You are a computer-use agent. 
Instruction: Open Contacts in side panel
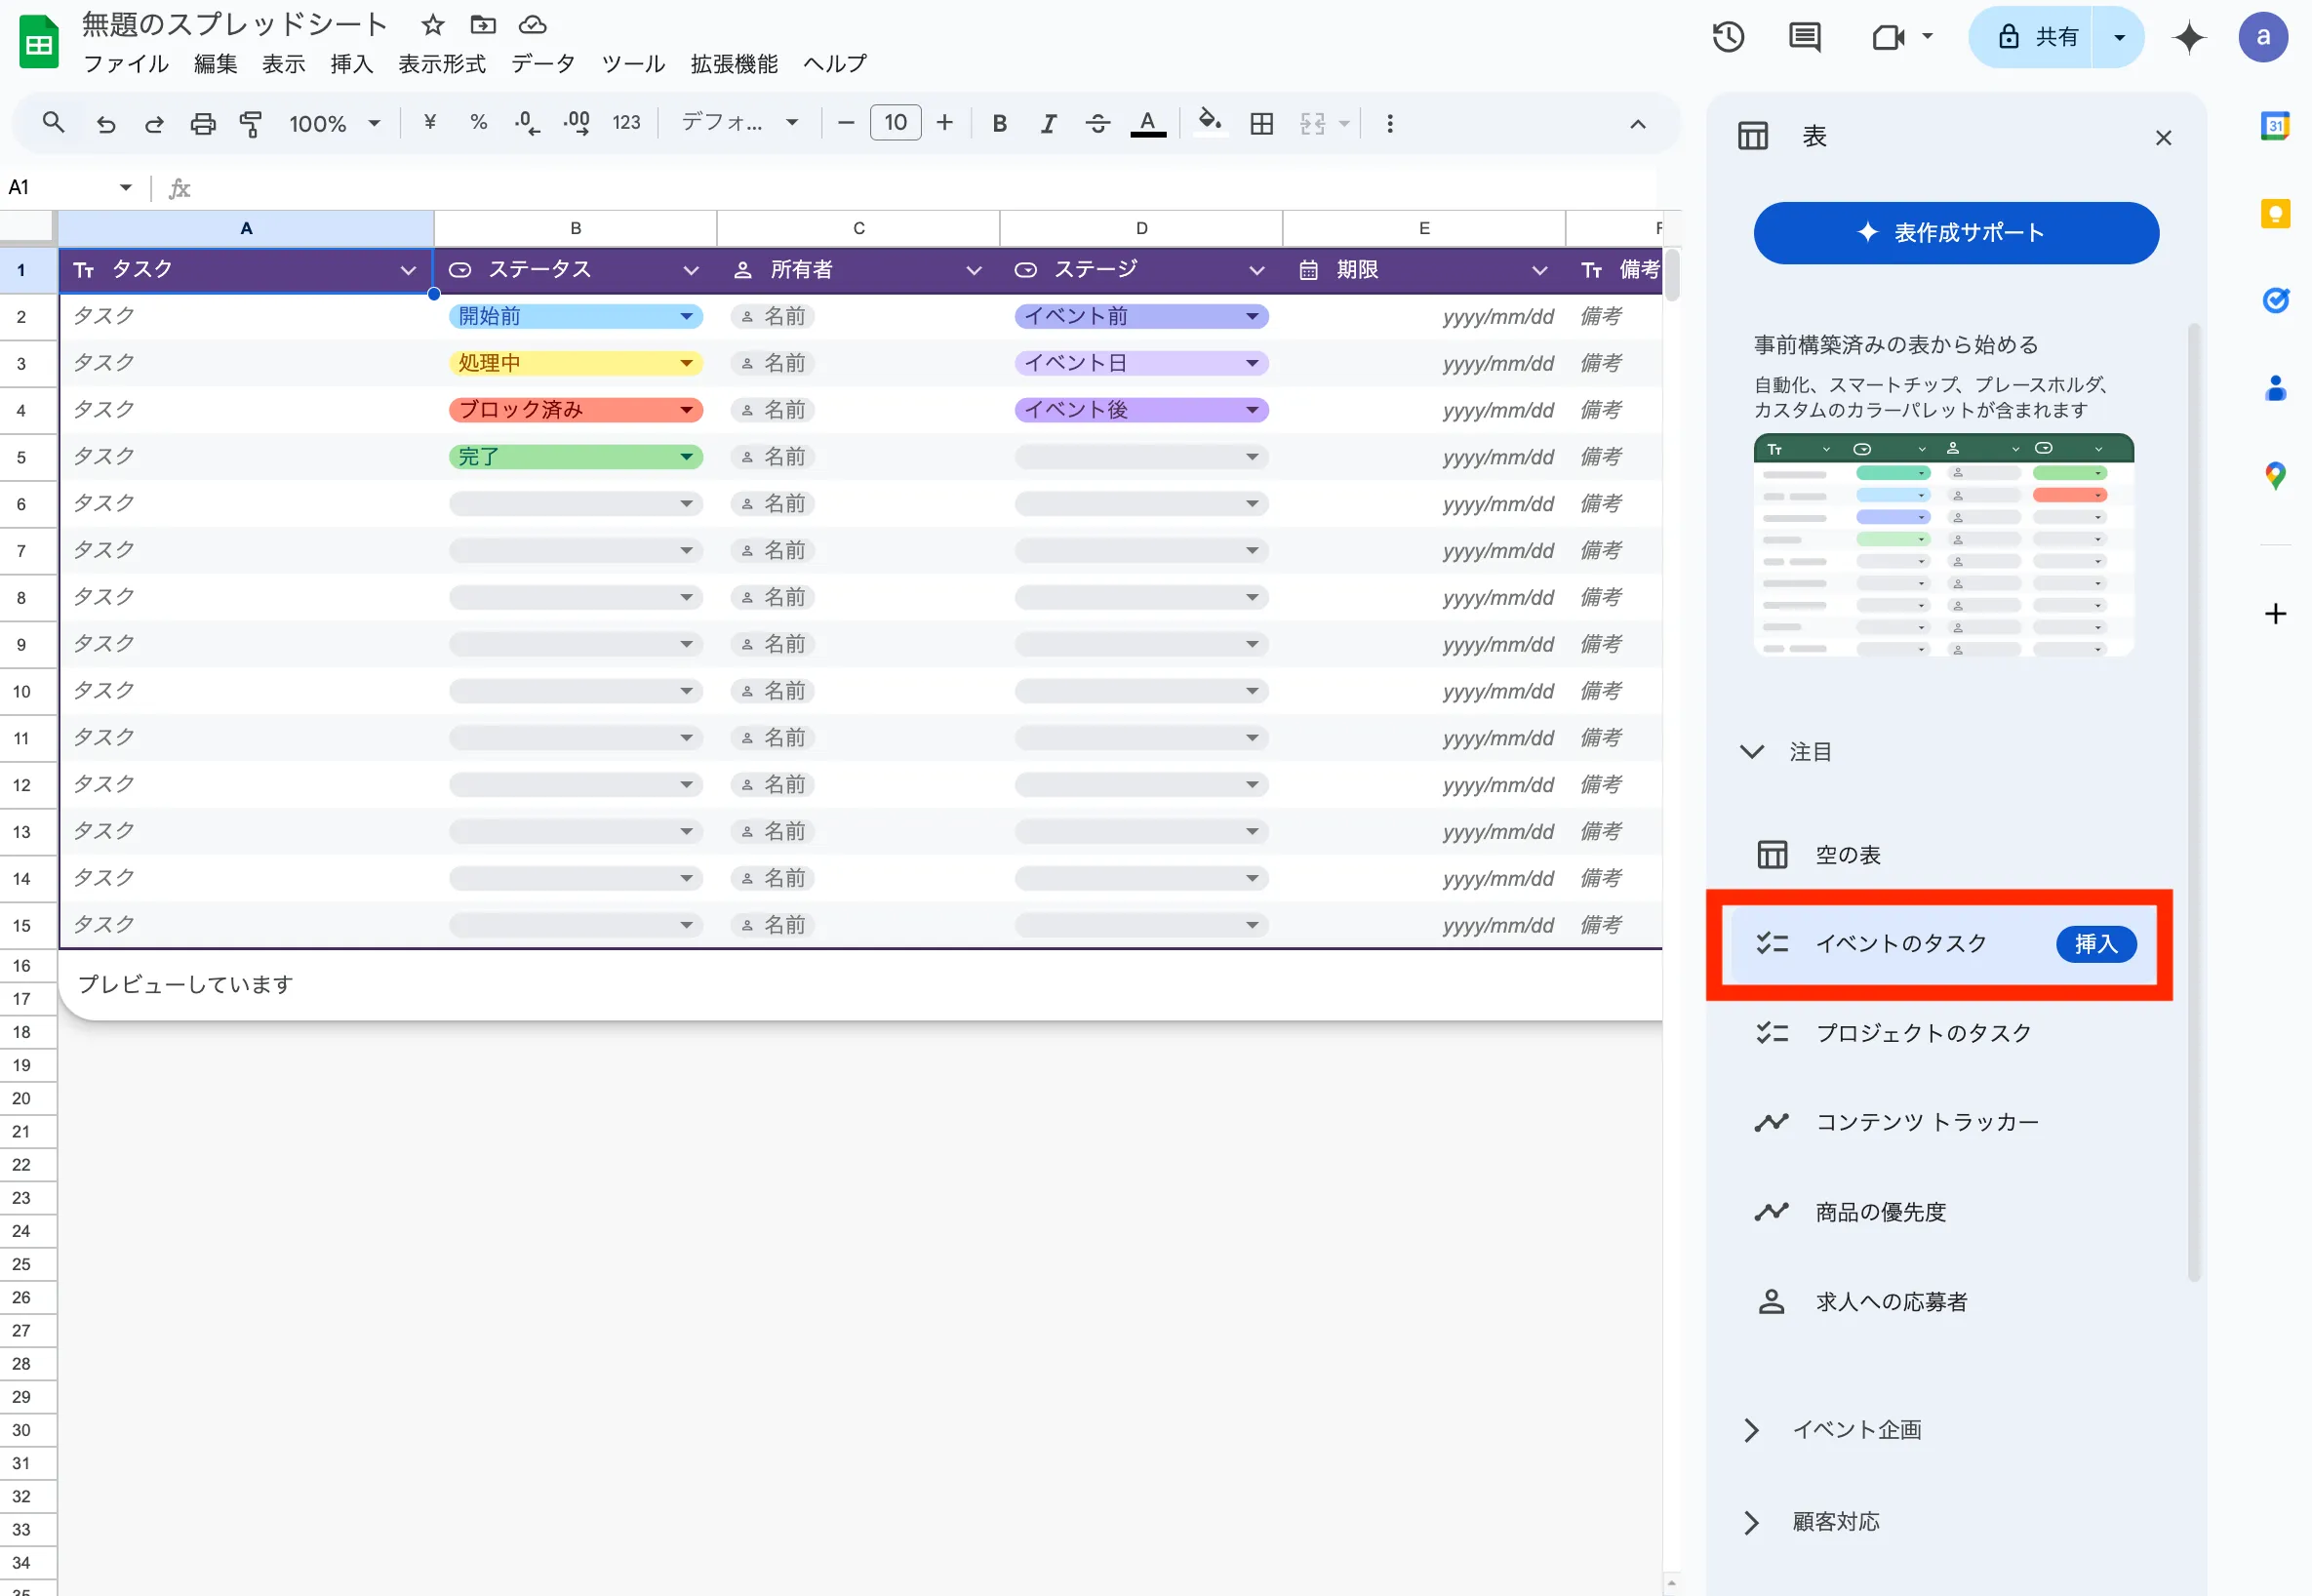2276,388
